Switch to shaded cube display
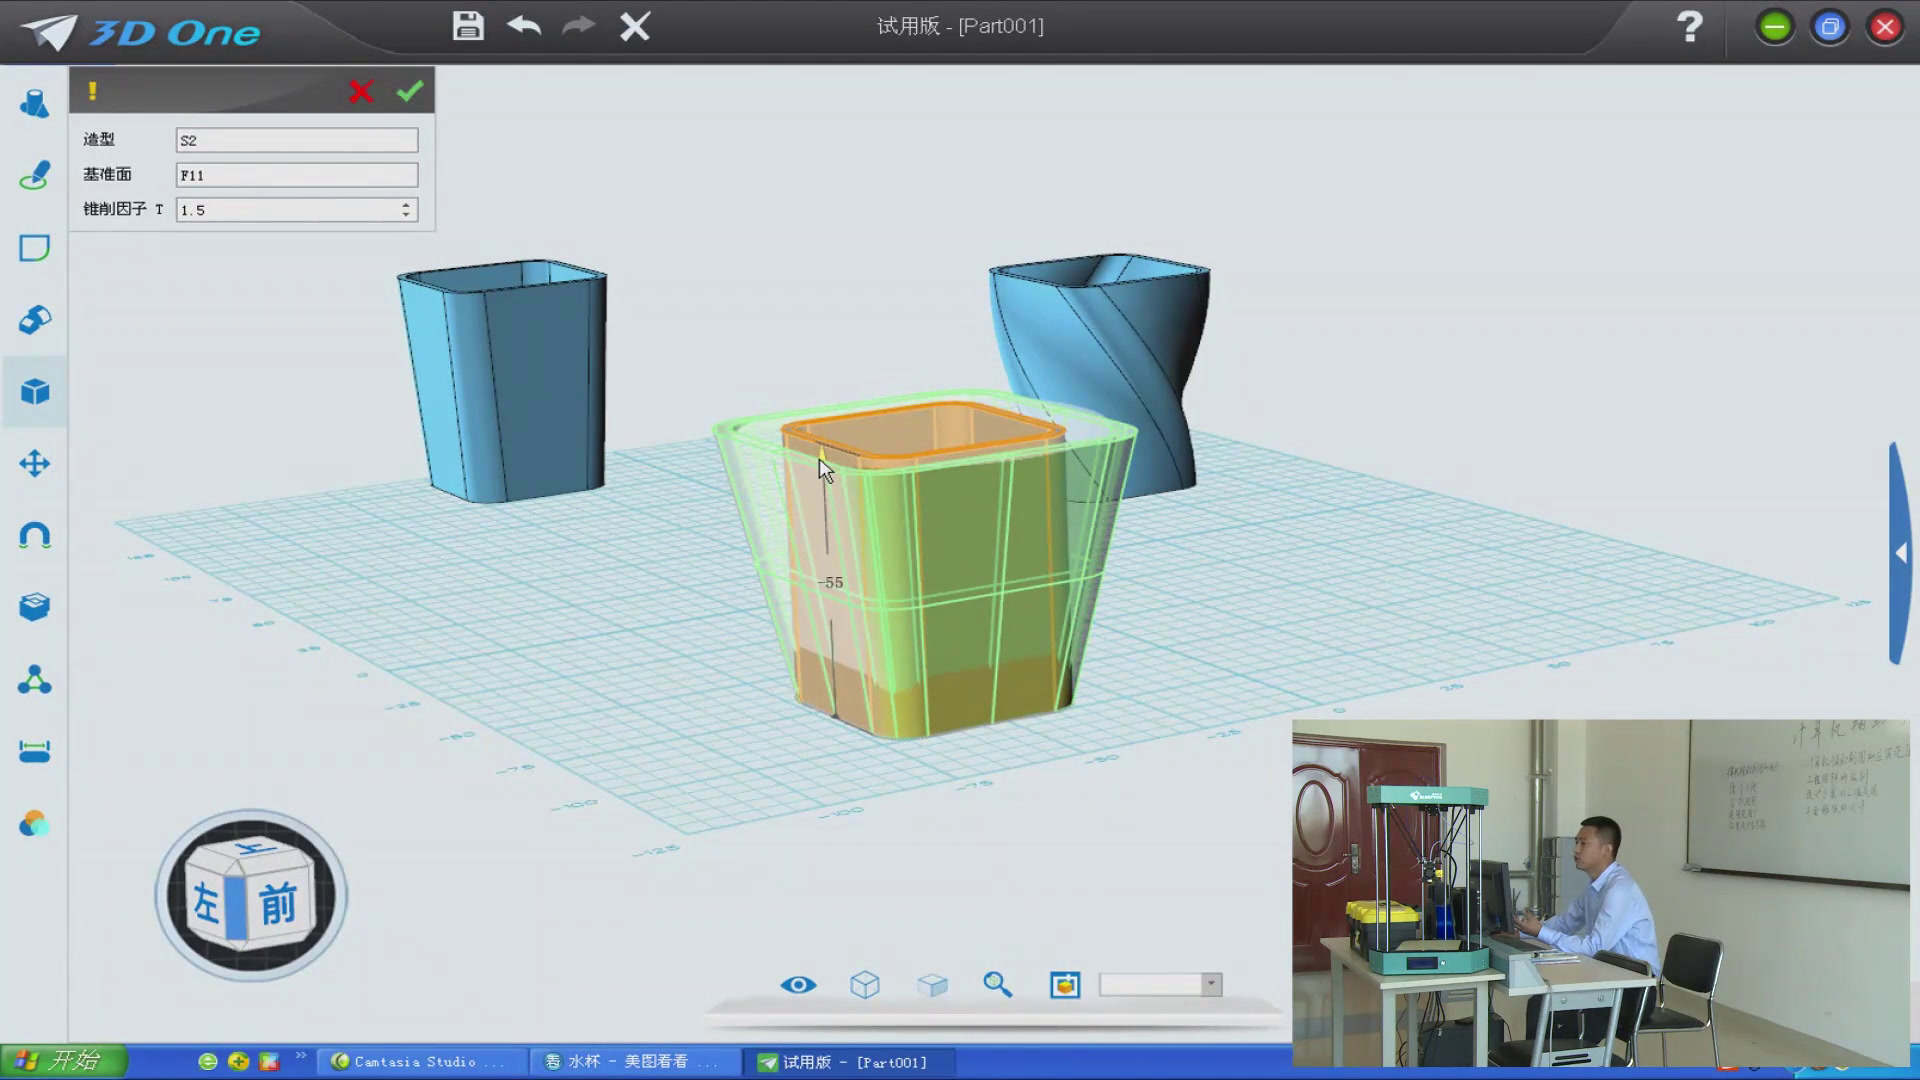The image size is (1920, 1080). point(932,985)
